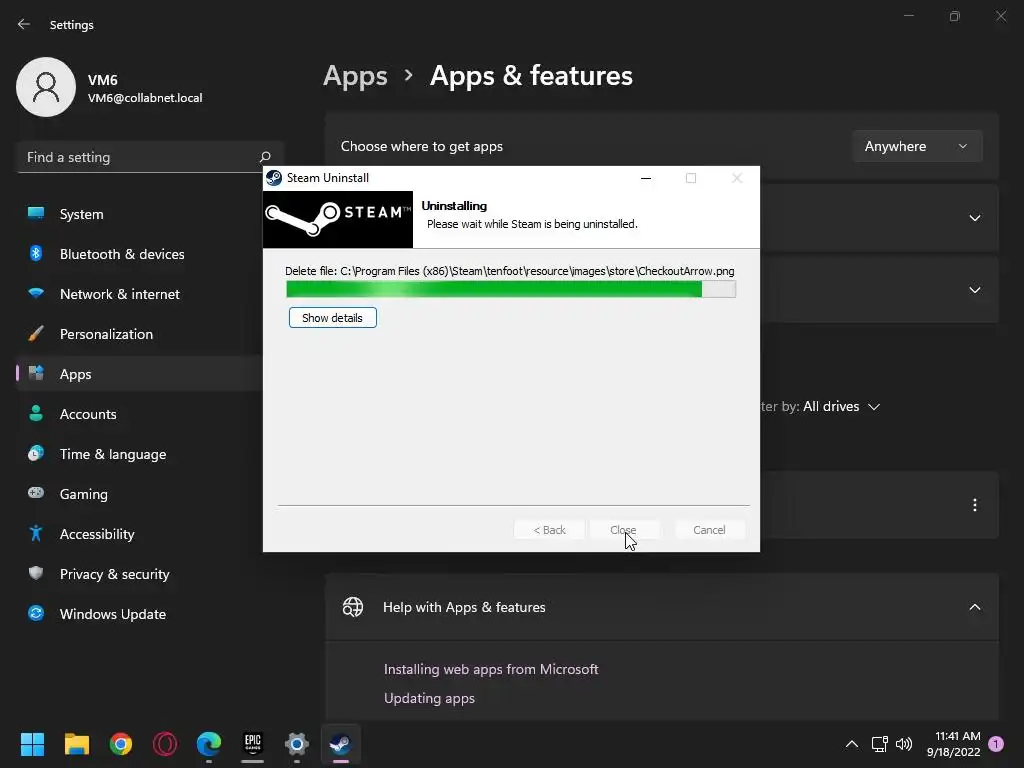1024x768 pixels.
Task: Click the Accessibility figure icon
Action: point(36,534)
